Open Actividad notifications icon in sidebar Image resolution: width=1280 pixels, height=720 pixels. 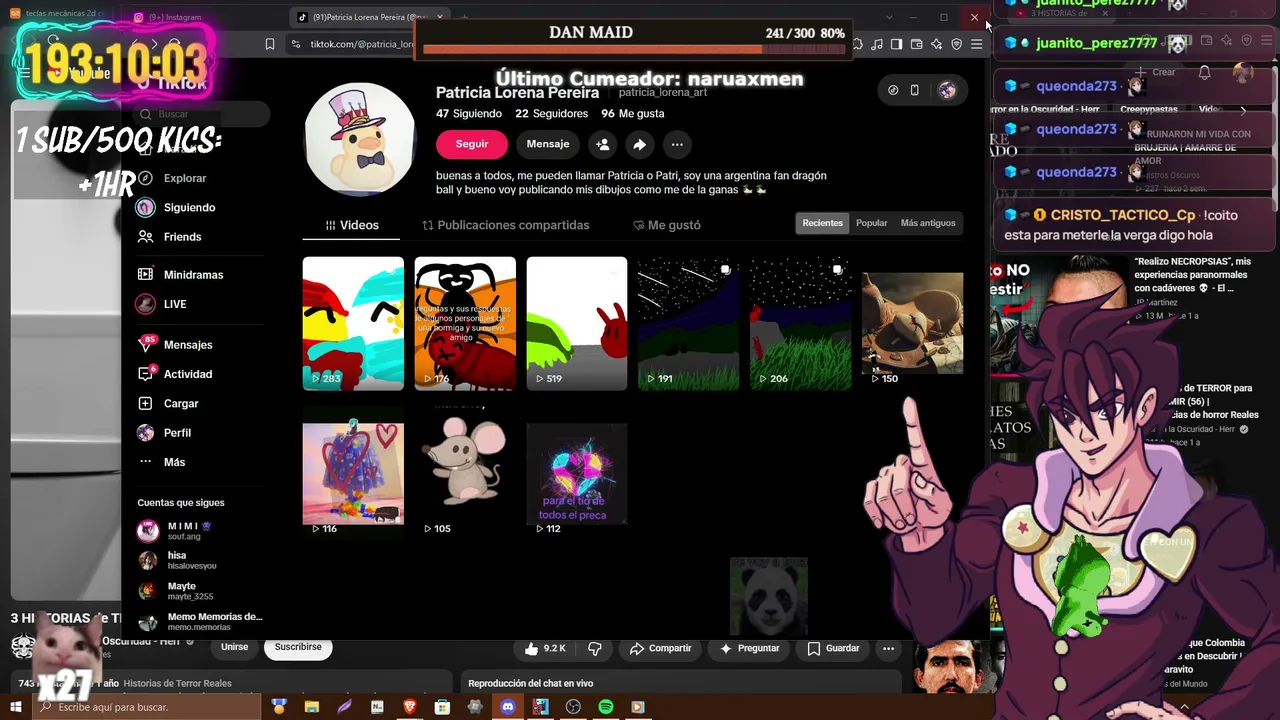click(x=146, y=374)
